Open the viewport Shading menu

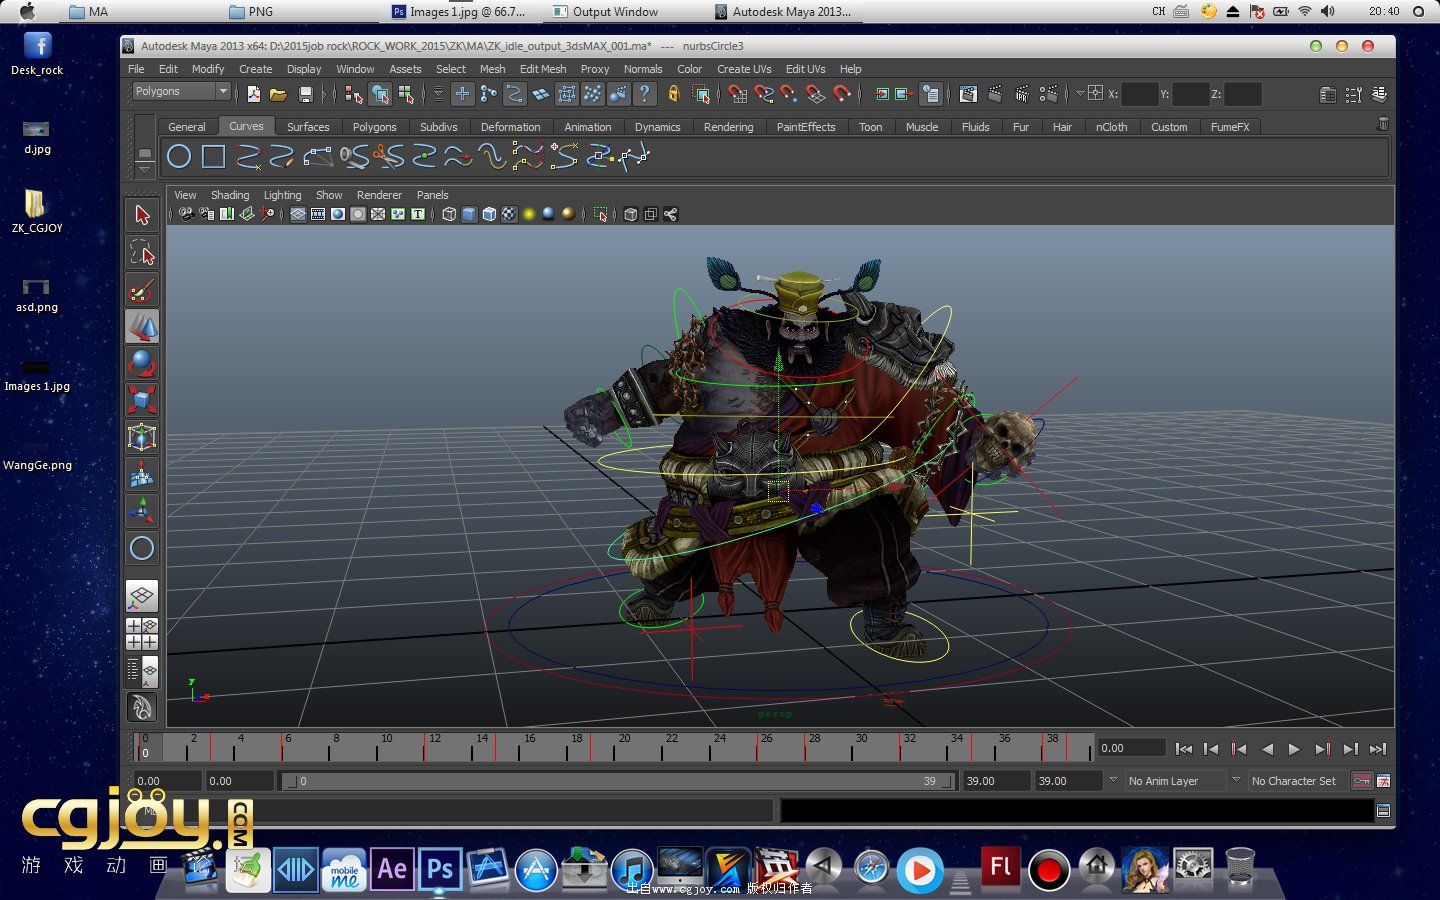230,195
